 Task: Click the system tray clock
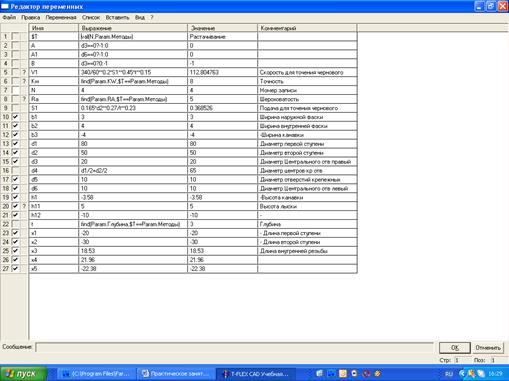[496, 374]
